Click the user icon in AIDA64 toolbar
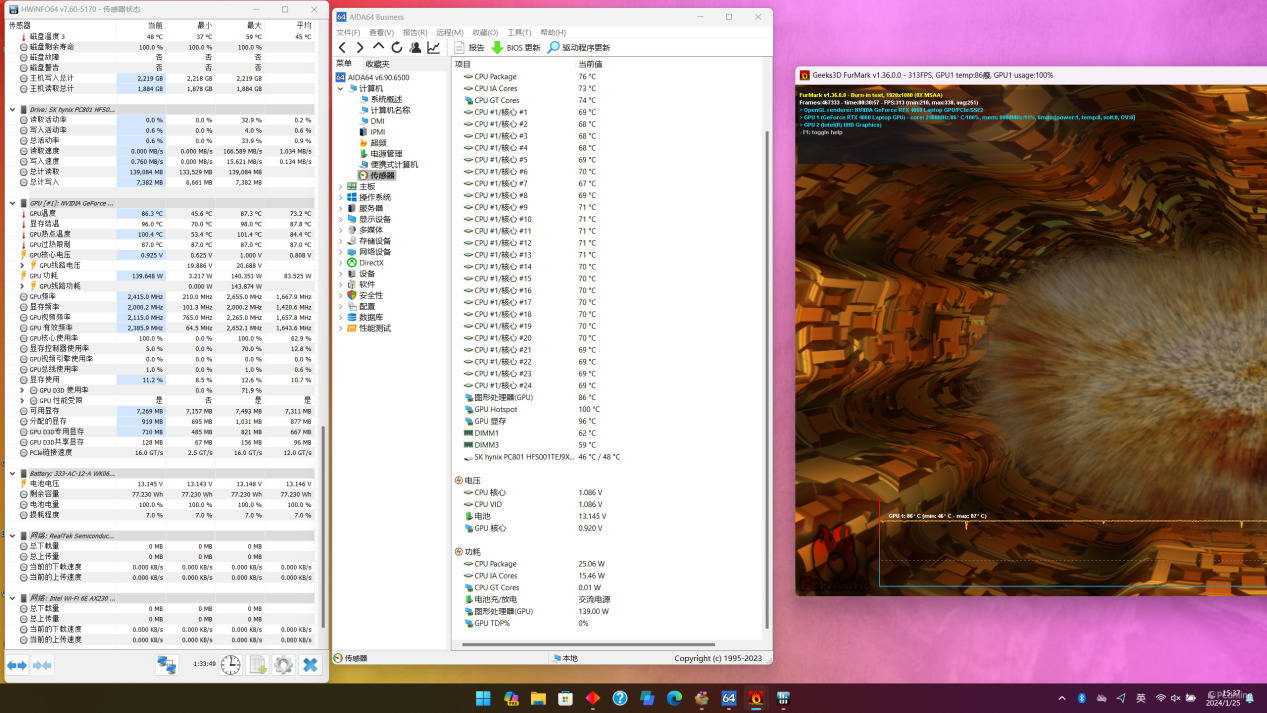The width and height of the screenshot is (1267, 713). click(x=415, y=47)
